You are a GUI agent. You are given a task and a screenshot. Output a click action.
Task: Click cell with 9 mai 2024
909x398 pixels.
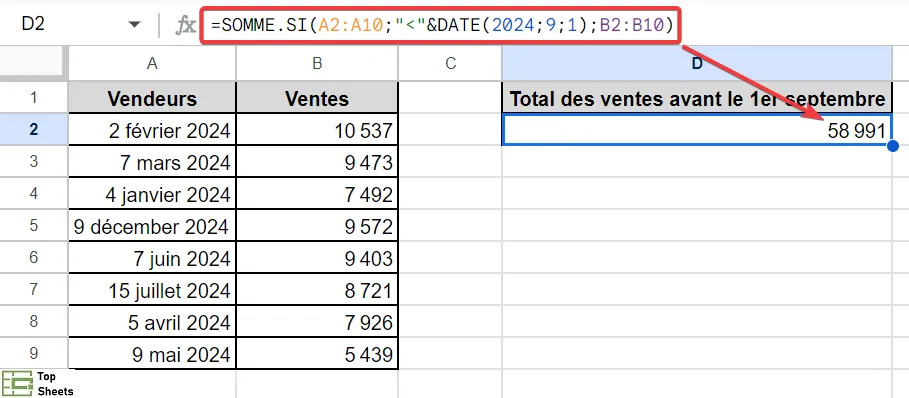(x=152, y=353)
